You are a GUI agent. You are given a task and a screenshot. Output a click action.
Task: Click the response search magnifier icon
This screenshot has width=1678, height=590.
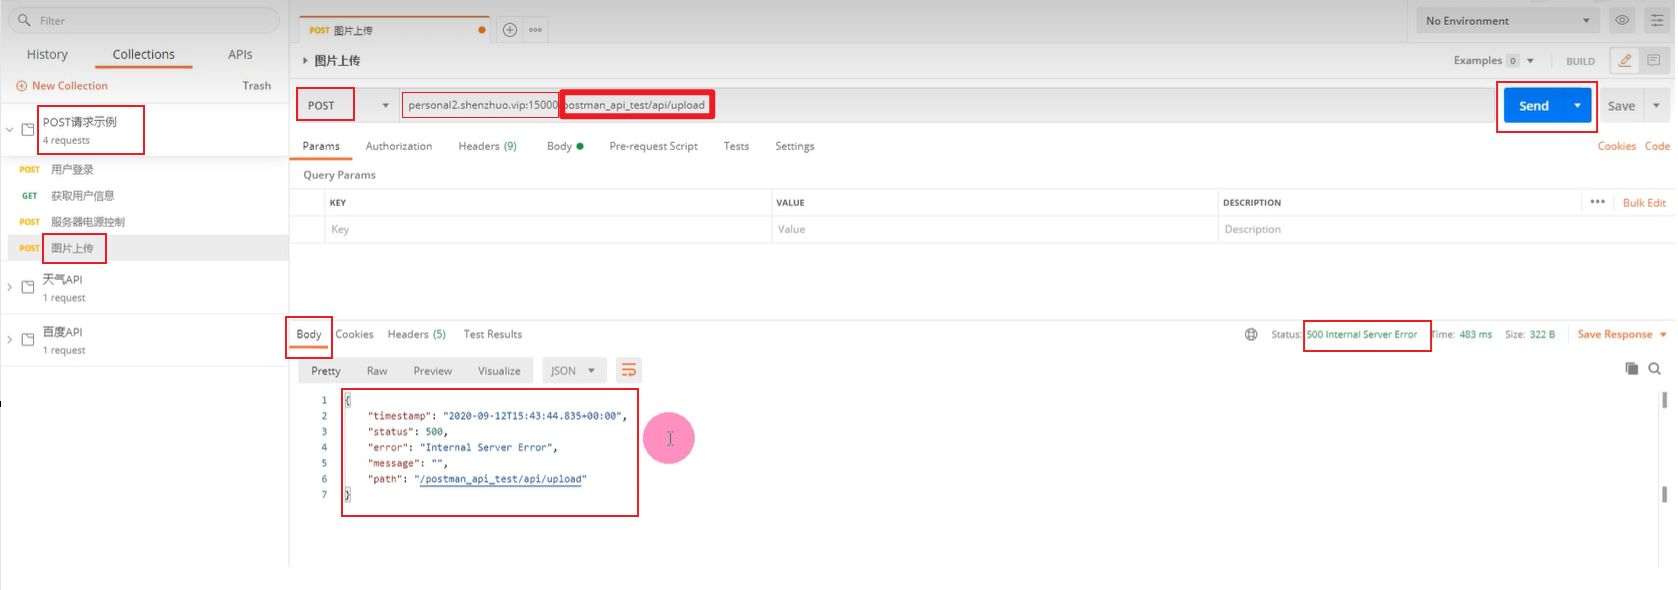click(1655, 369)
